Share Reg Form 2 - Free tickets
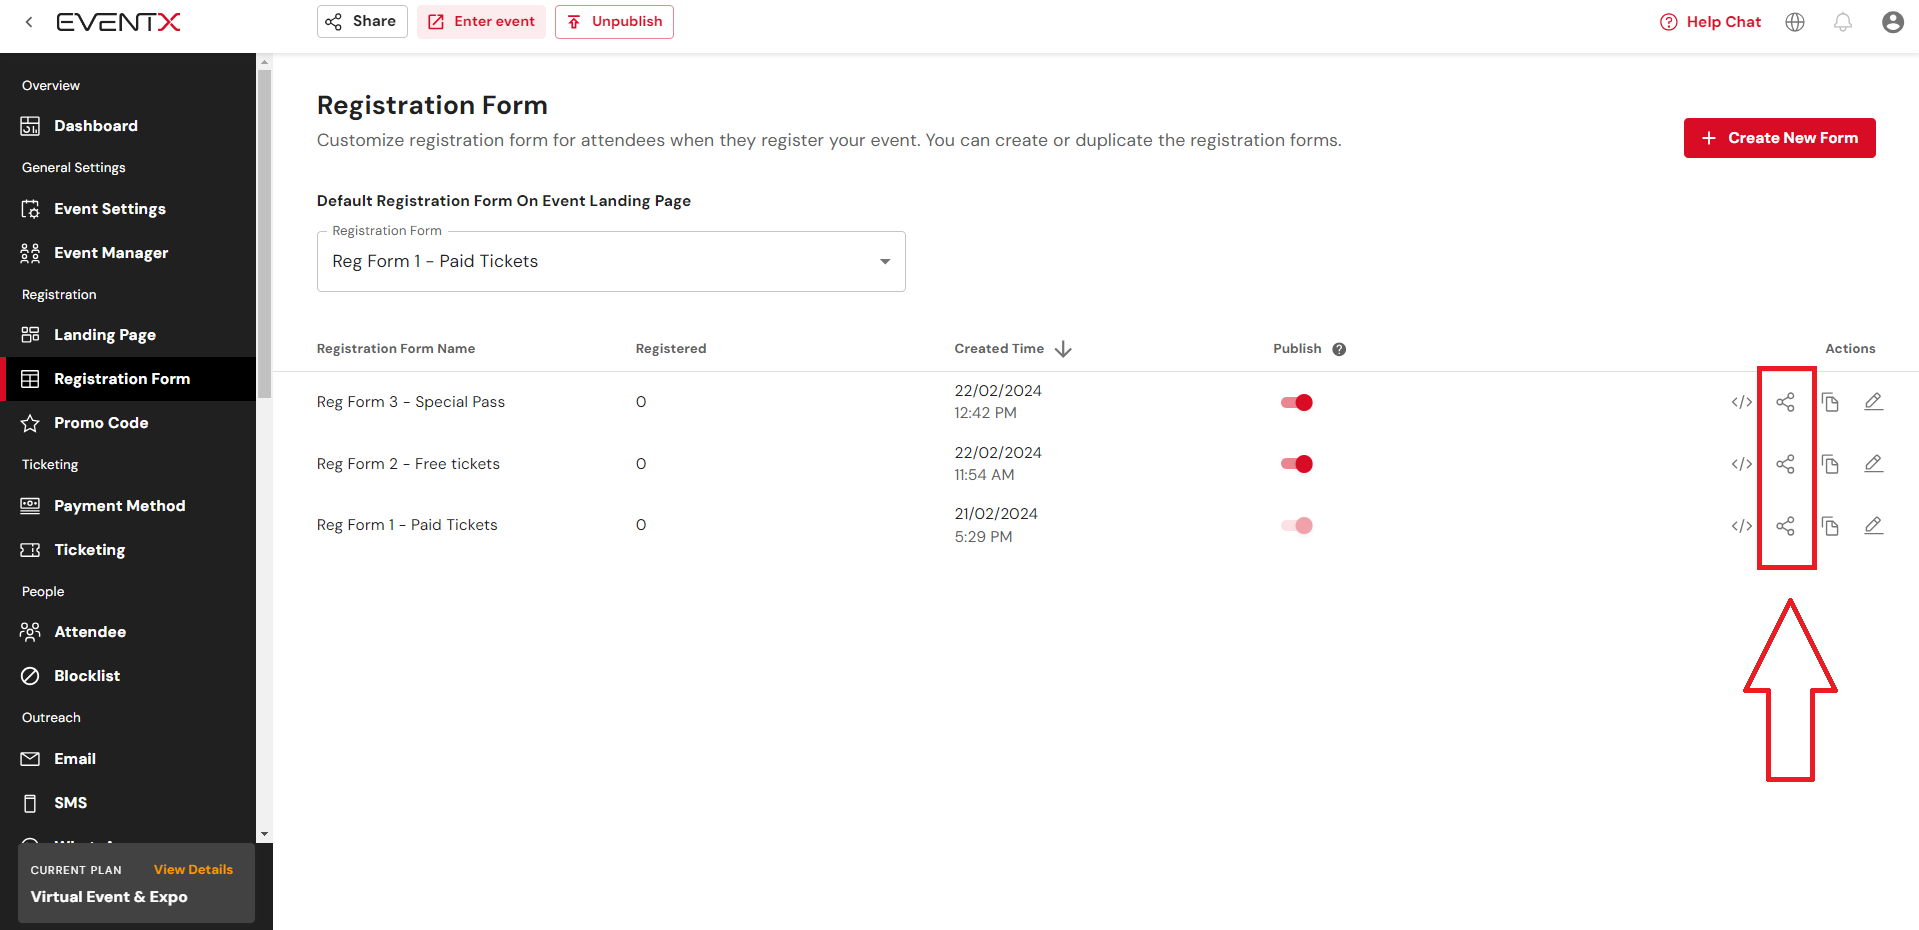This screenshot has width=1919, height=930. coord(1785,464)
